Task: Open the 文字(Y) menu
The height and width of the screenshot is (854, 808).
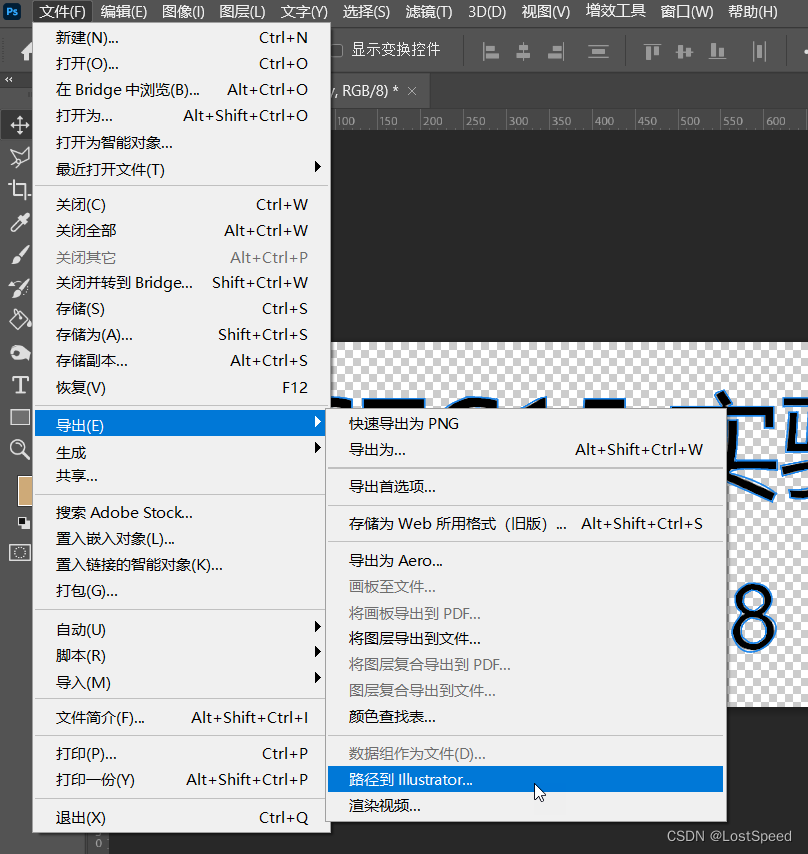Action: click(304, 11)
